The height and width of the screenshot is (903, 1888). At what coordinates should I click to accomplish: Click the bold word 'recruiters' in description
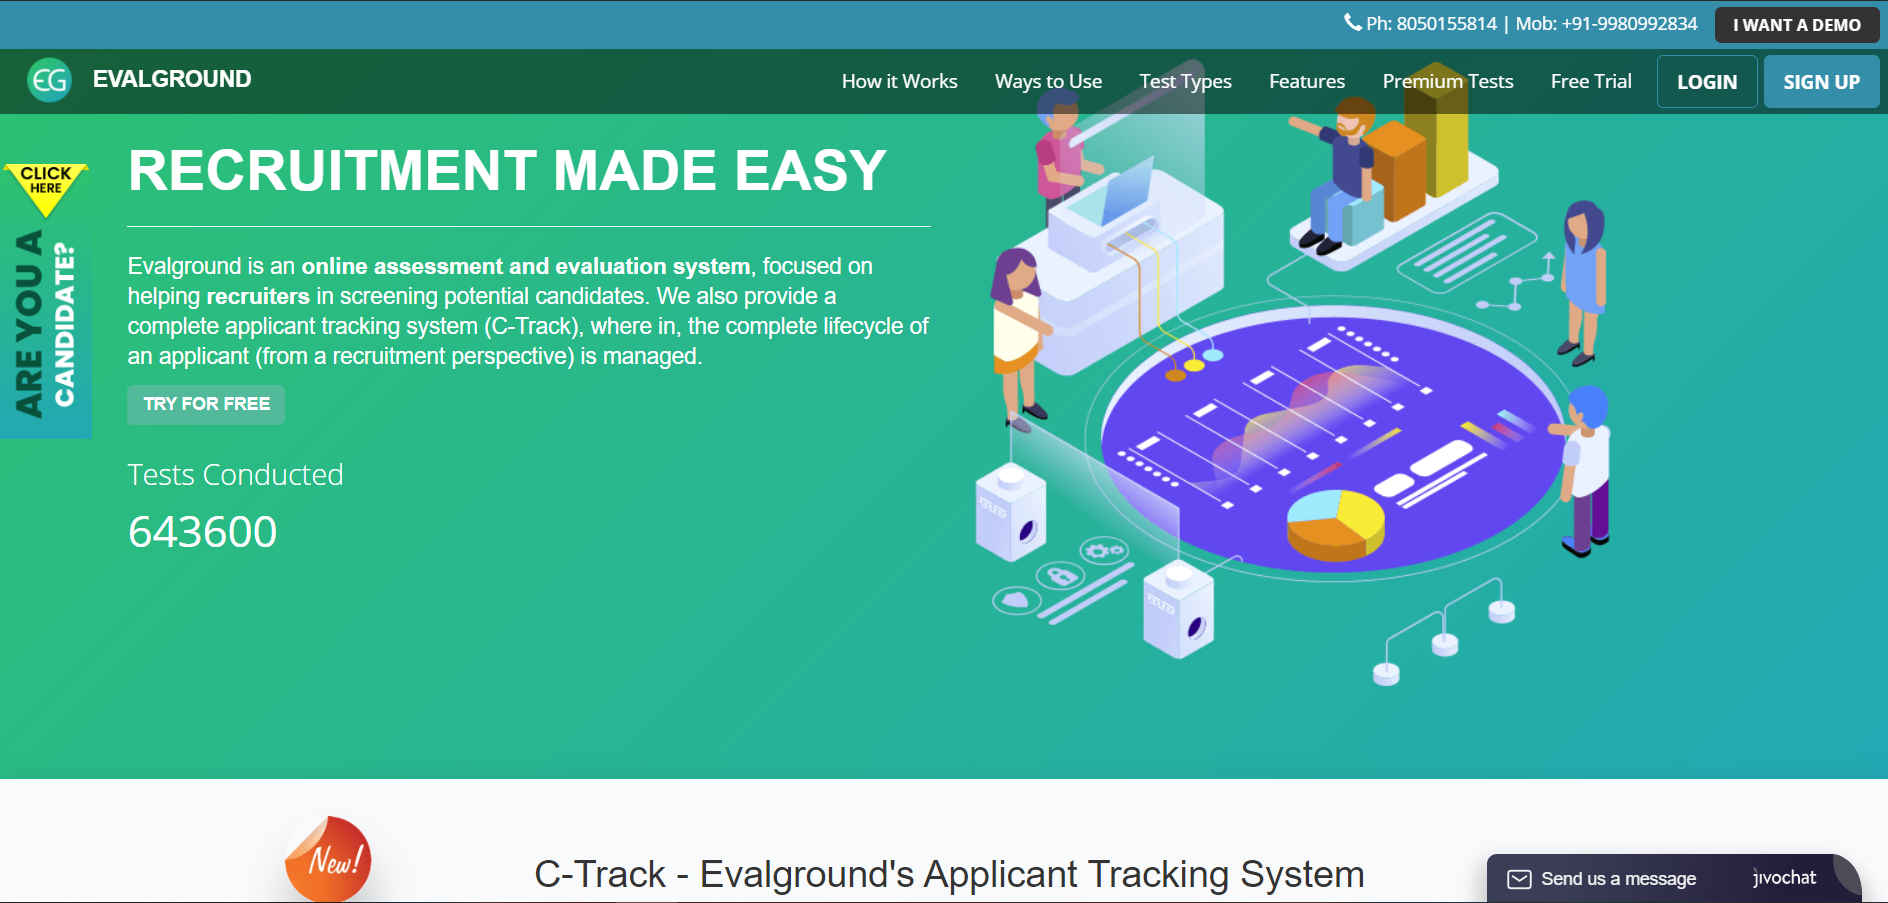pyautogui.click(x=258, y=296)
